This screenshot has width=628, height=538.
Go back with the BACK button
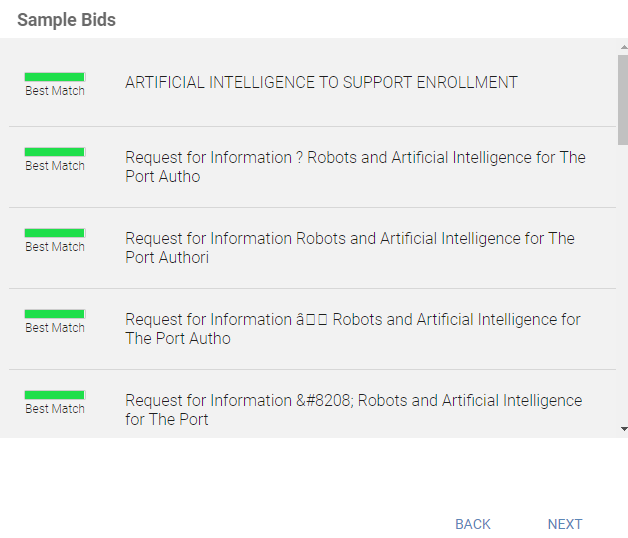tap(473, 524)
